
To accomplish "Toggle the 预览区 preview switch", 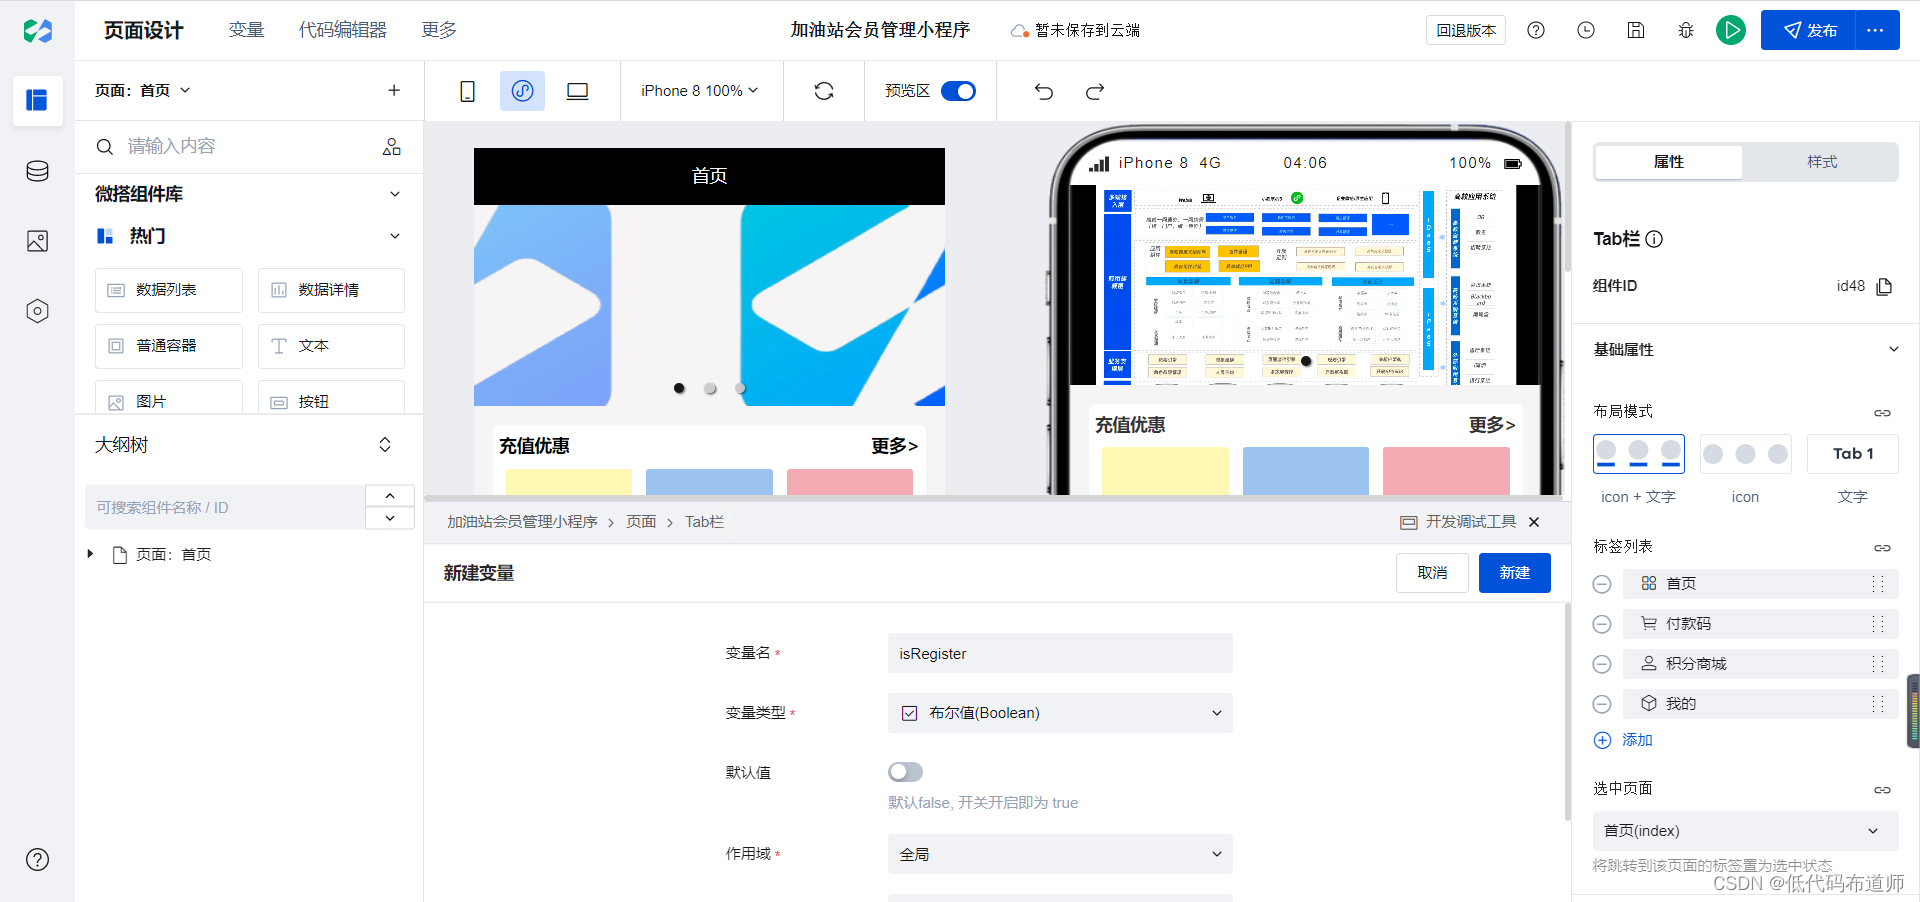I will (x=958, y=91).
